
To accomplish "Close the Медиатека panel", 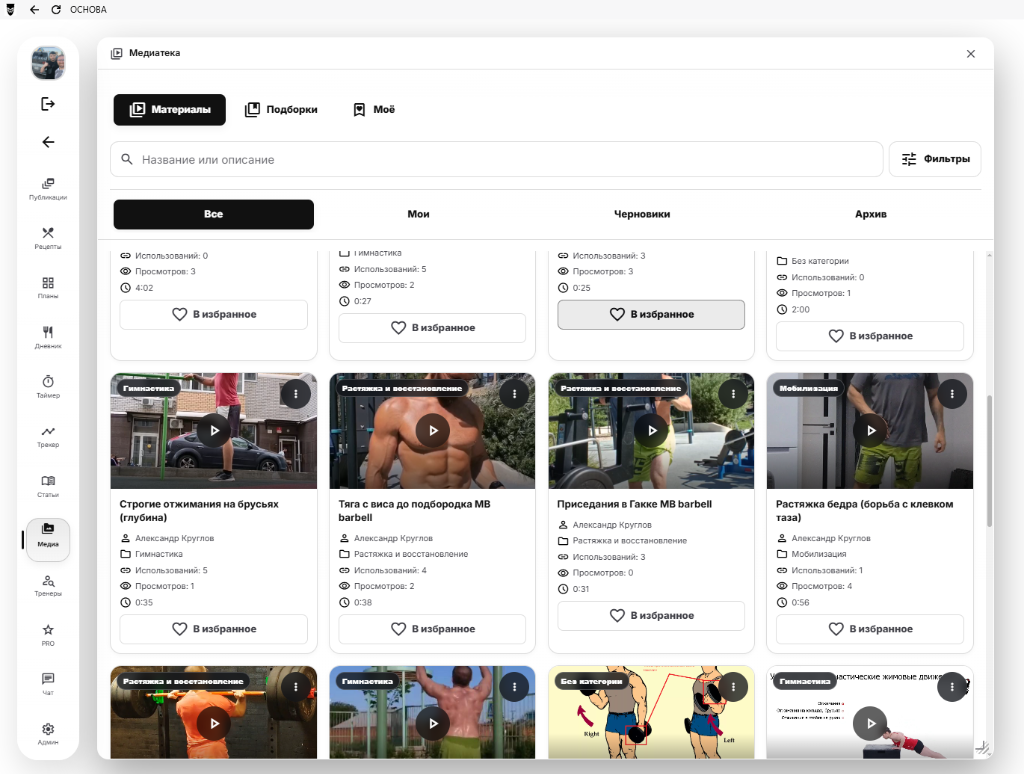I will pos(970,54).
